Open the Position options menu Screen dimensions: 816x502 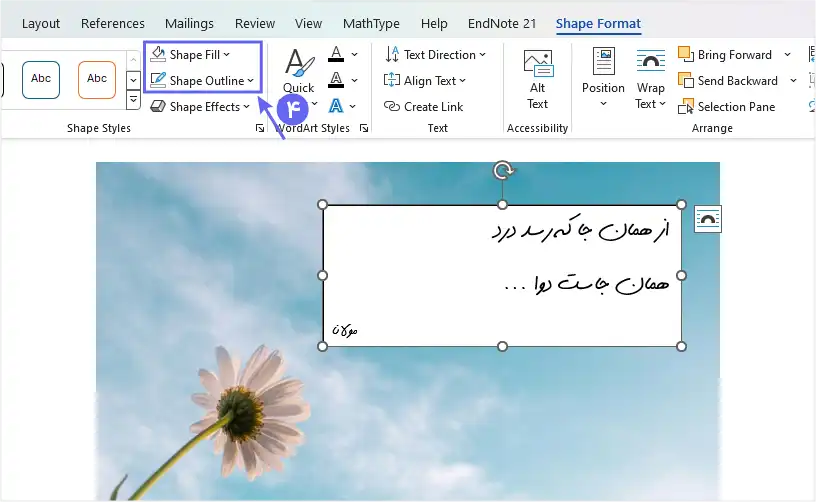click(603, 78)
